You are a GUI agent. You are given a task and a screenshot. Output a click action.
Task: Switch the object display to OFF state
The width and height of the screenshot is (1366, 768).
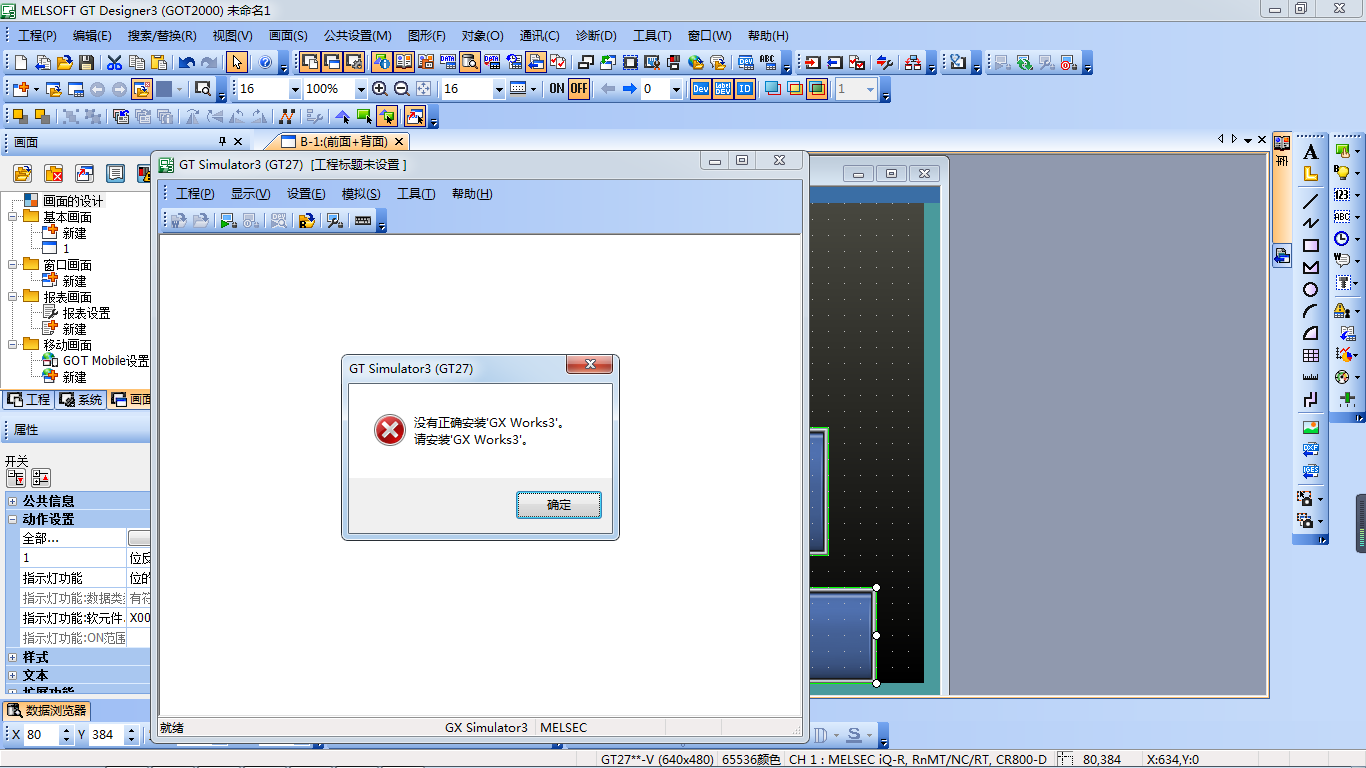coord(579,89)
